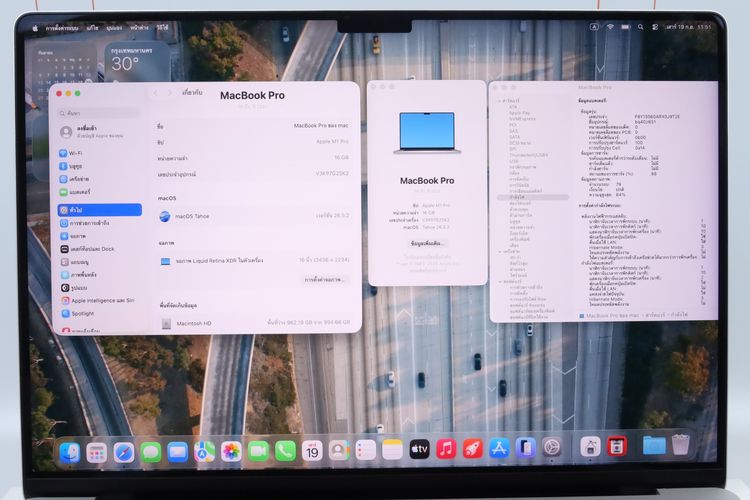Select the green Battery item in the Settings sidebar
750x500 pixels.
click(99, 192)
